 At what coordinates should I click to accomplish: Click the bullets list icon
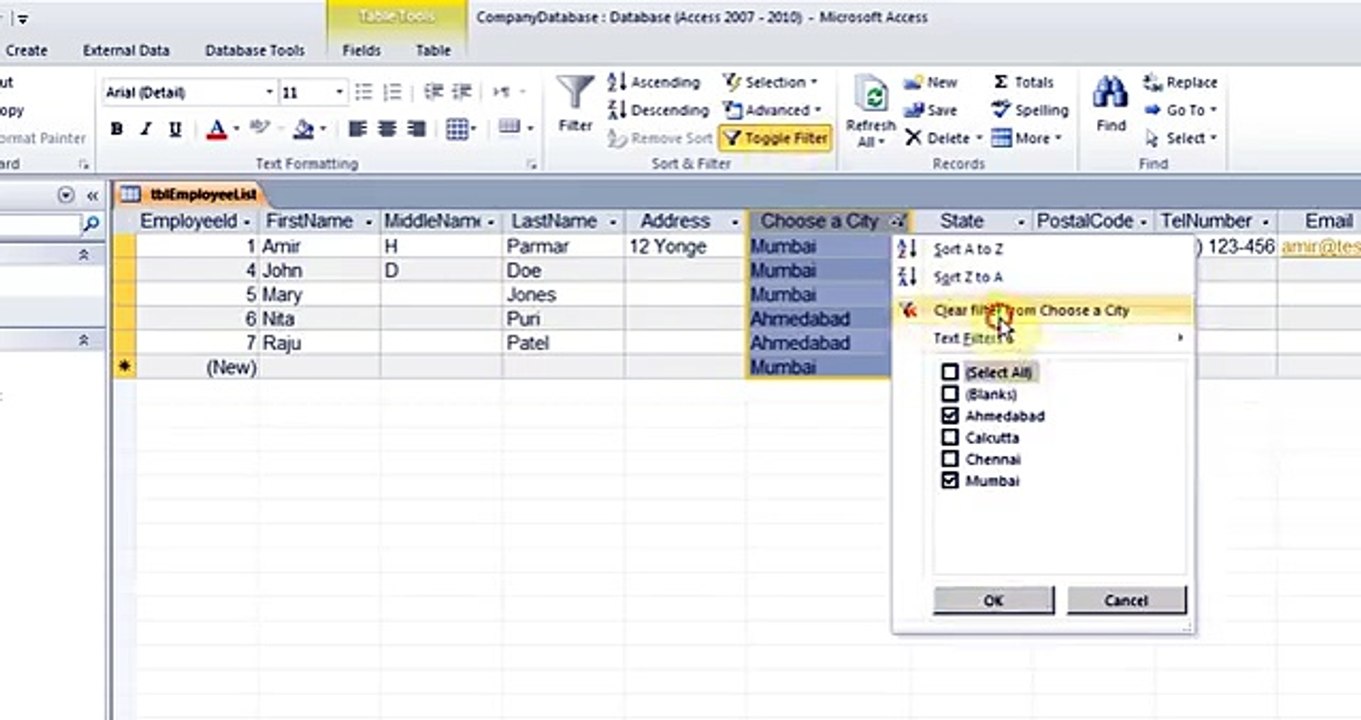point(364,92)
